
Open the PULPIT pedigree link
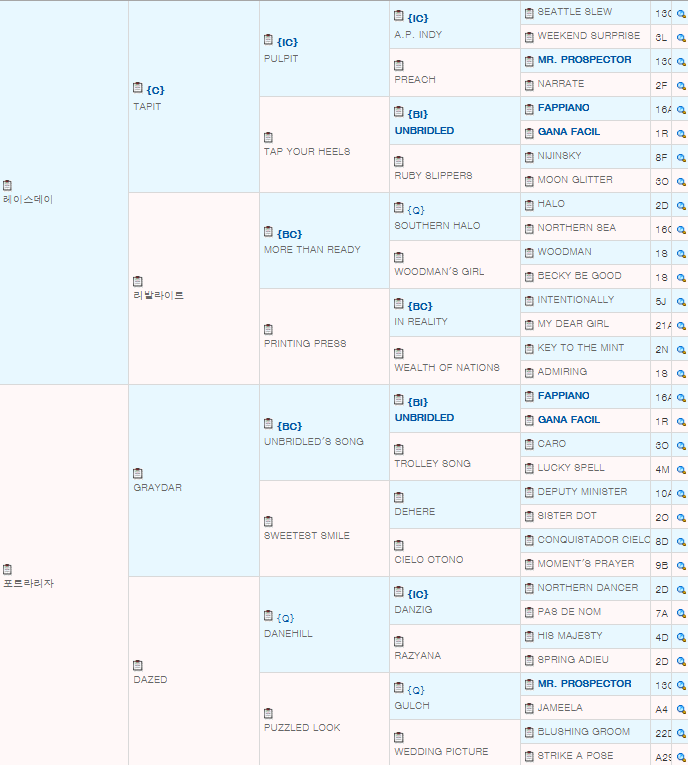[x=281, y=59]
